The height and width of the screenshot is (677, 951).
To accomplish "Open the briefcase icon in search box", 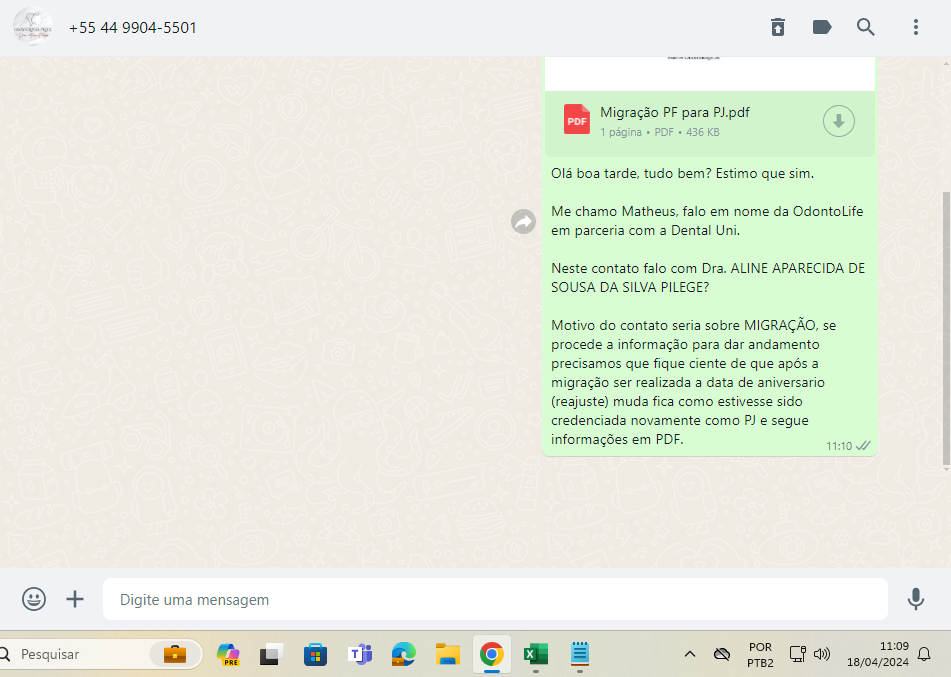I will click(x=175, y=654).
